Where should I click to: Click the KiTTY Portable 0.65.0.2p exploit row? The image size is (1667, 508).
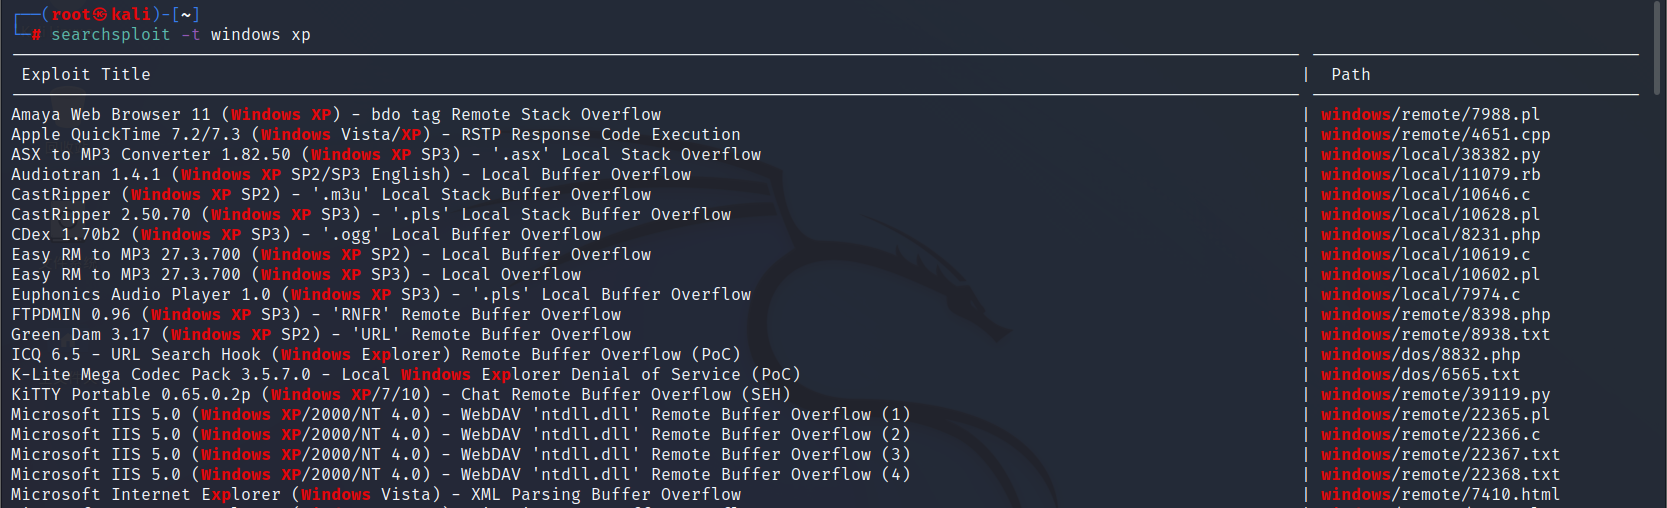point(401,395)
